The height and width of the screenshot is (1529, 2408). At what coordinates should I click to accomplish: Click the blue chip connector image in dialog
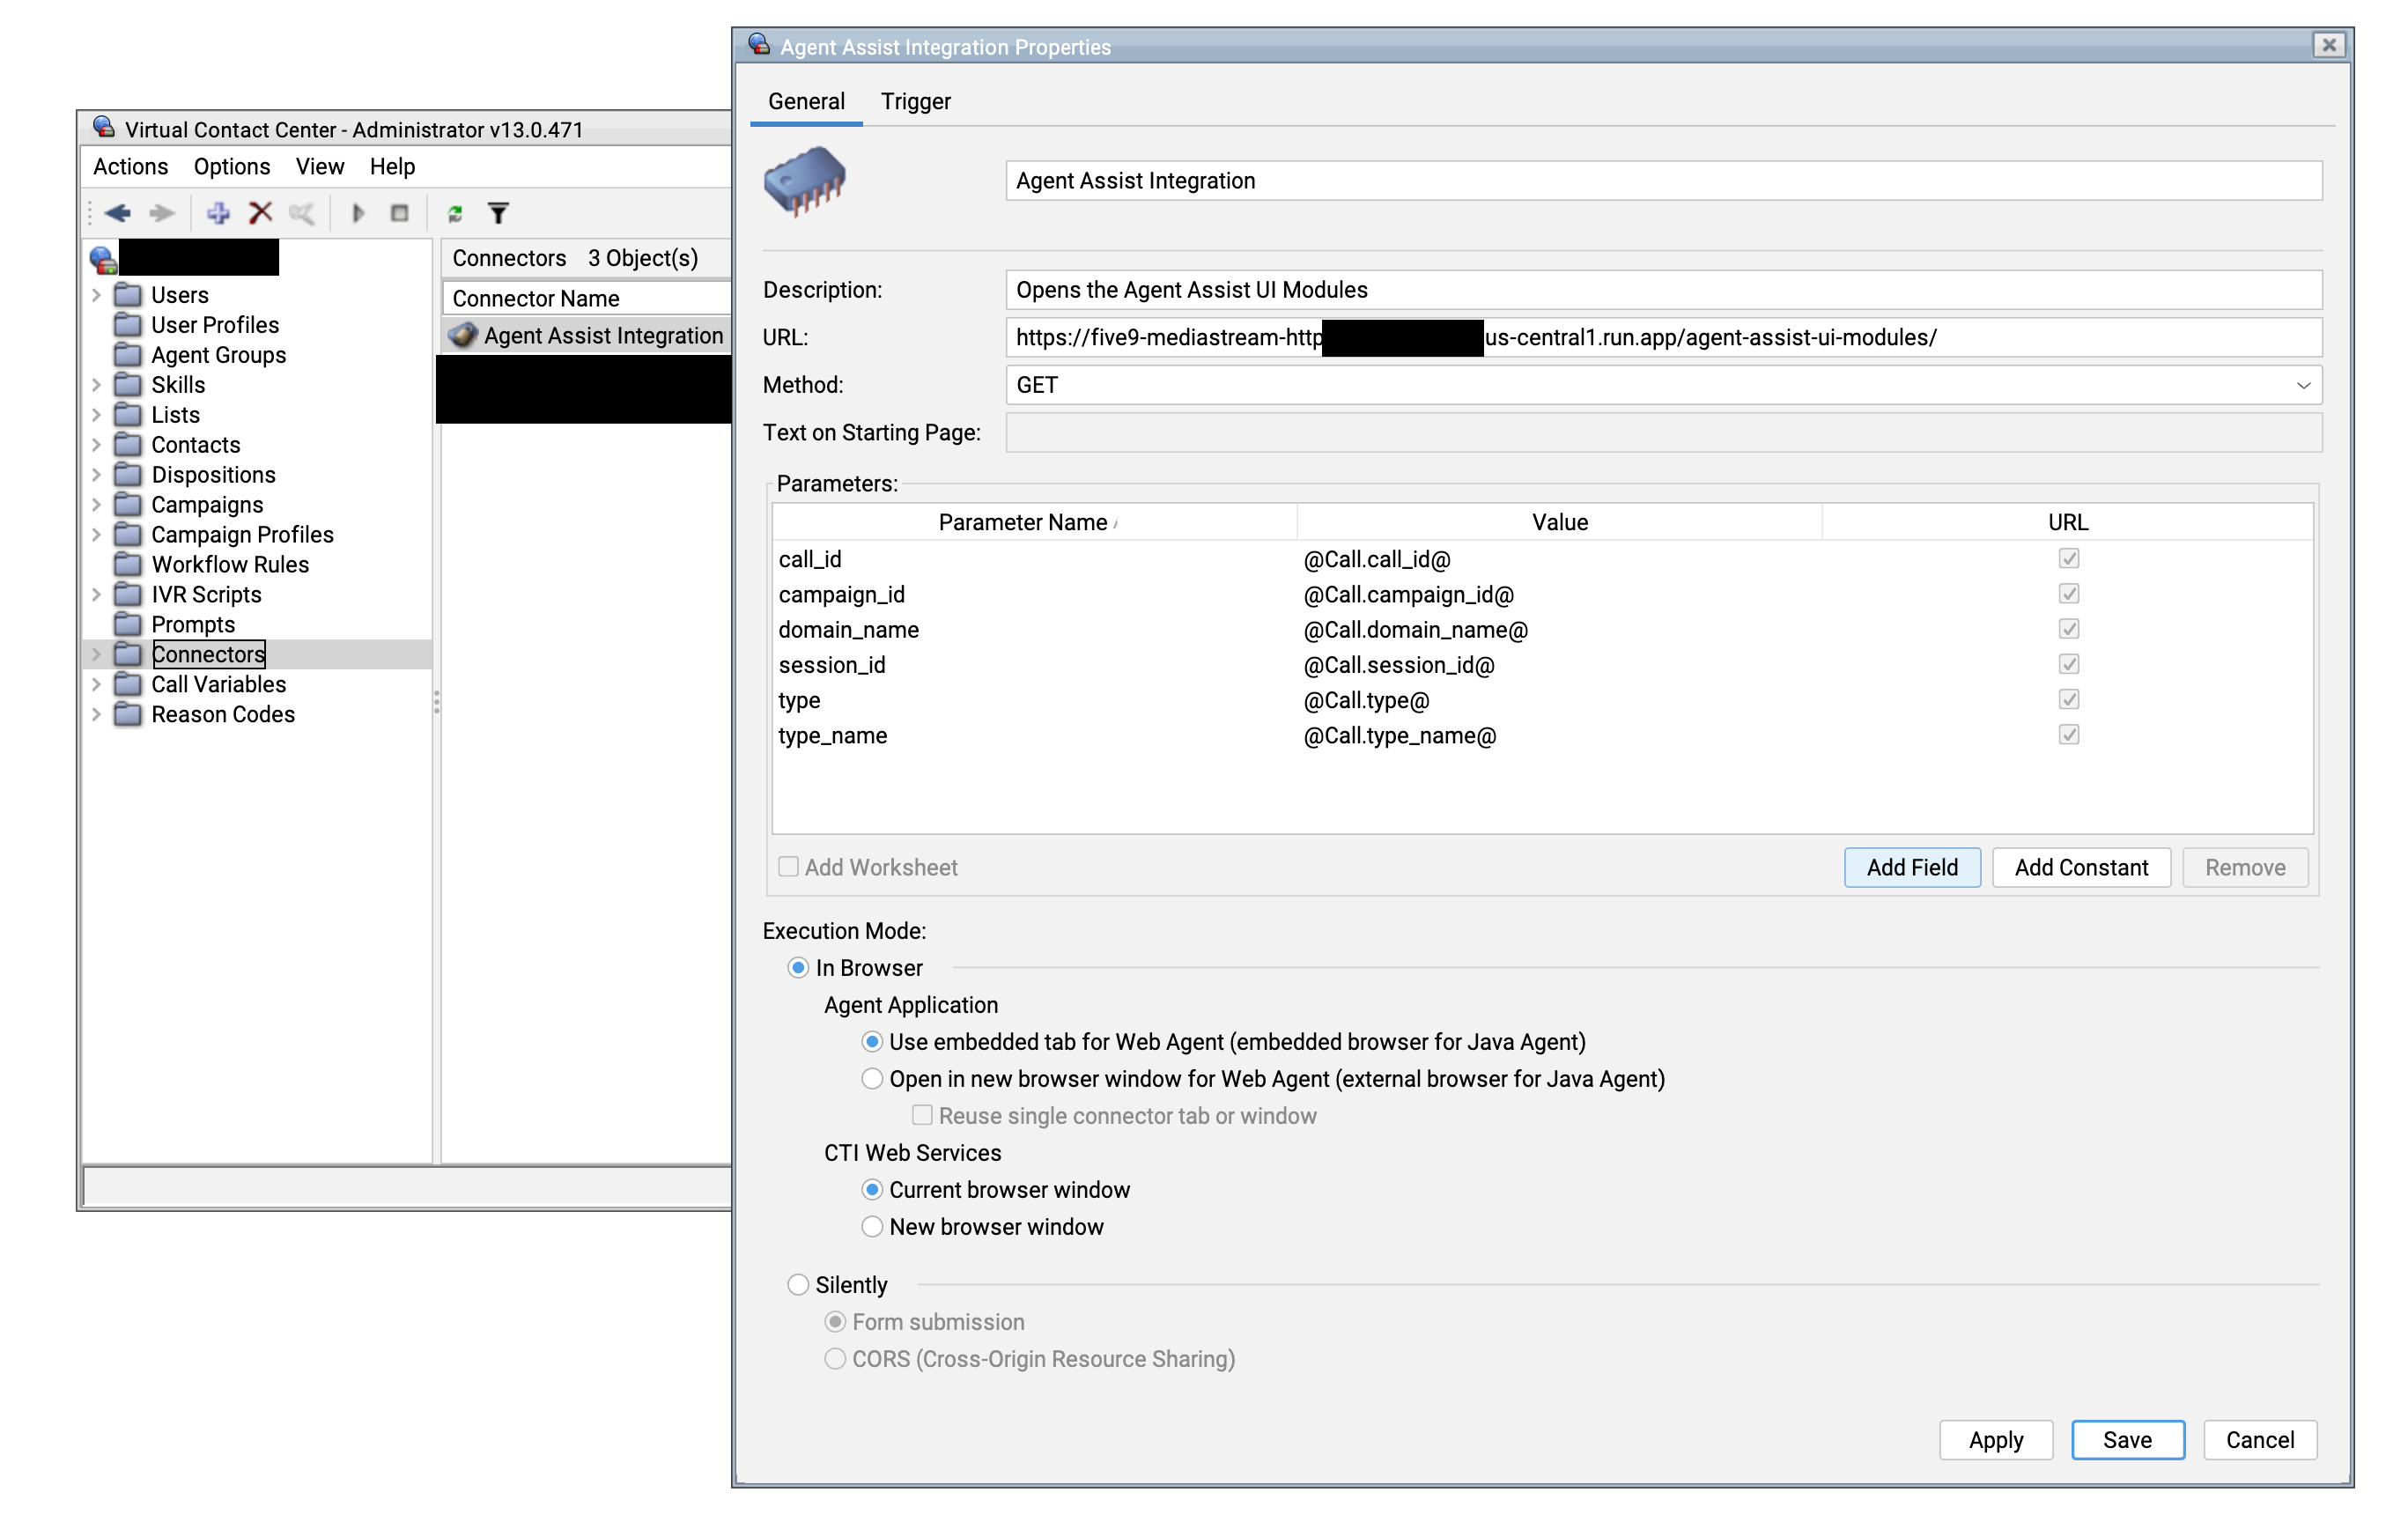tap(805, 181)
